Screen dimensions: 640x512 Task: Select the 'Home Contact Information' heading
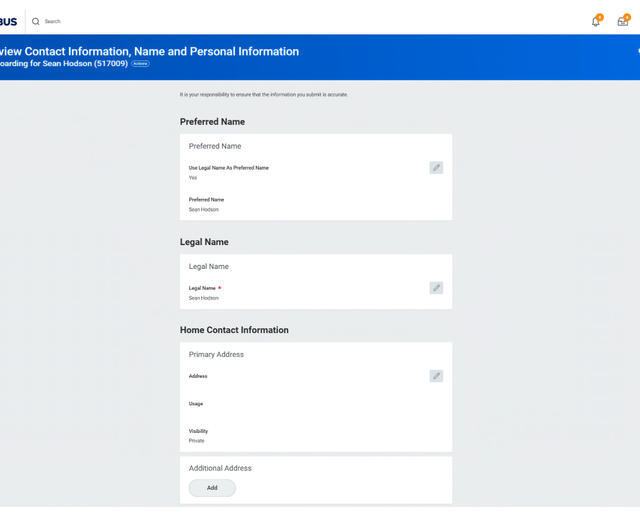point(234,330)
